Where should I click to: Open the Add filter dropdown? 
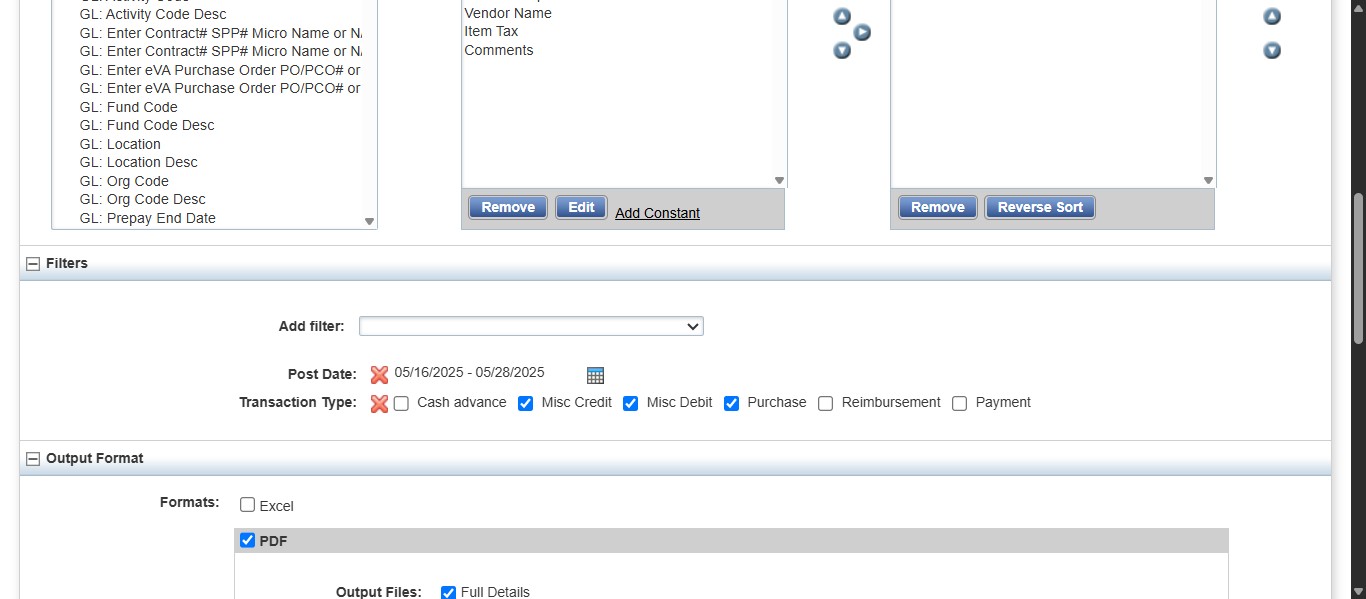click(x=531, y=326)
